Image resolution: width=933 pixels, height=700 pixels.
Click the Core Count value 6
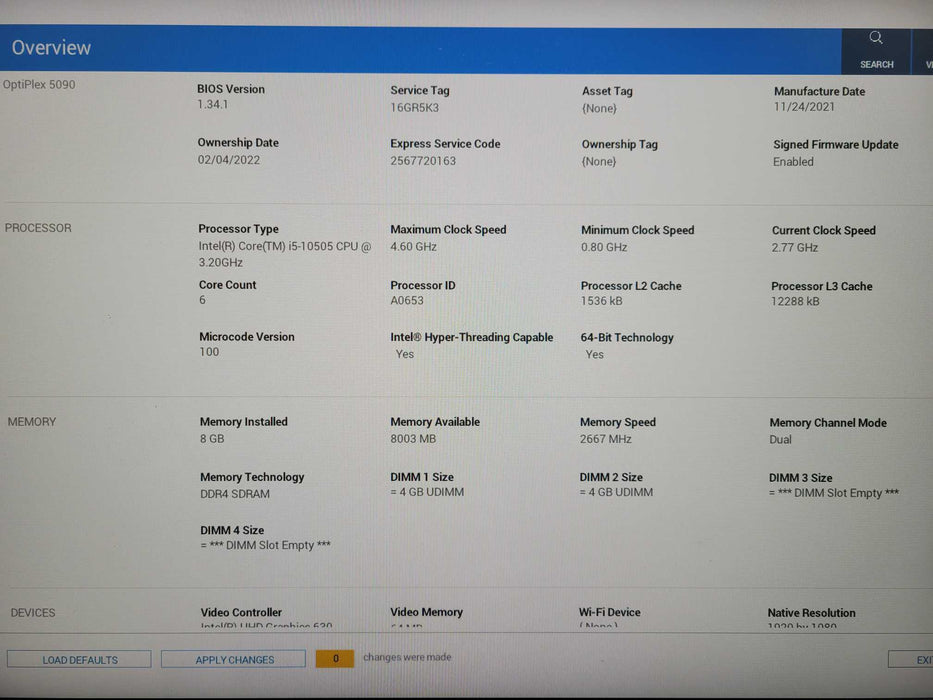pos(202,300)
